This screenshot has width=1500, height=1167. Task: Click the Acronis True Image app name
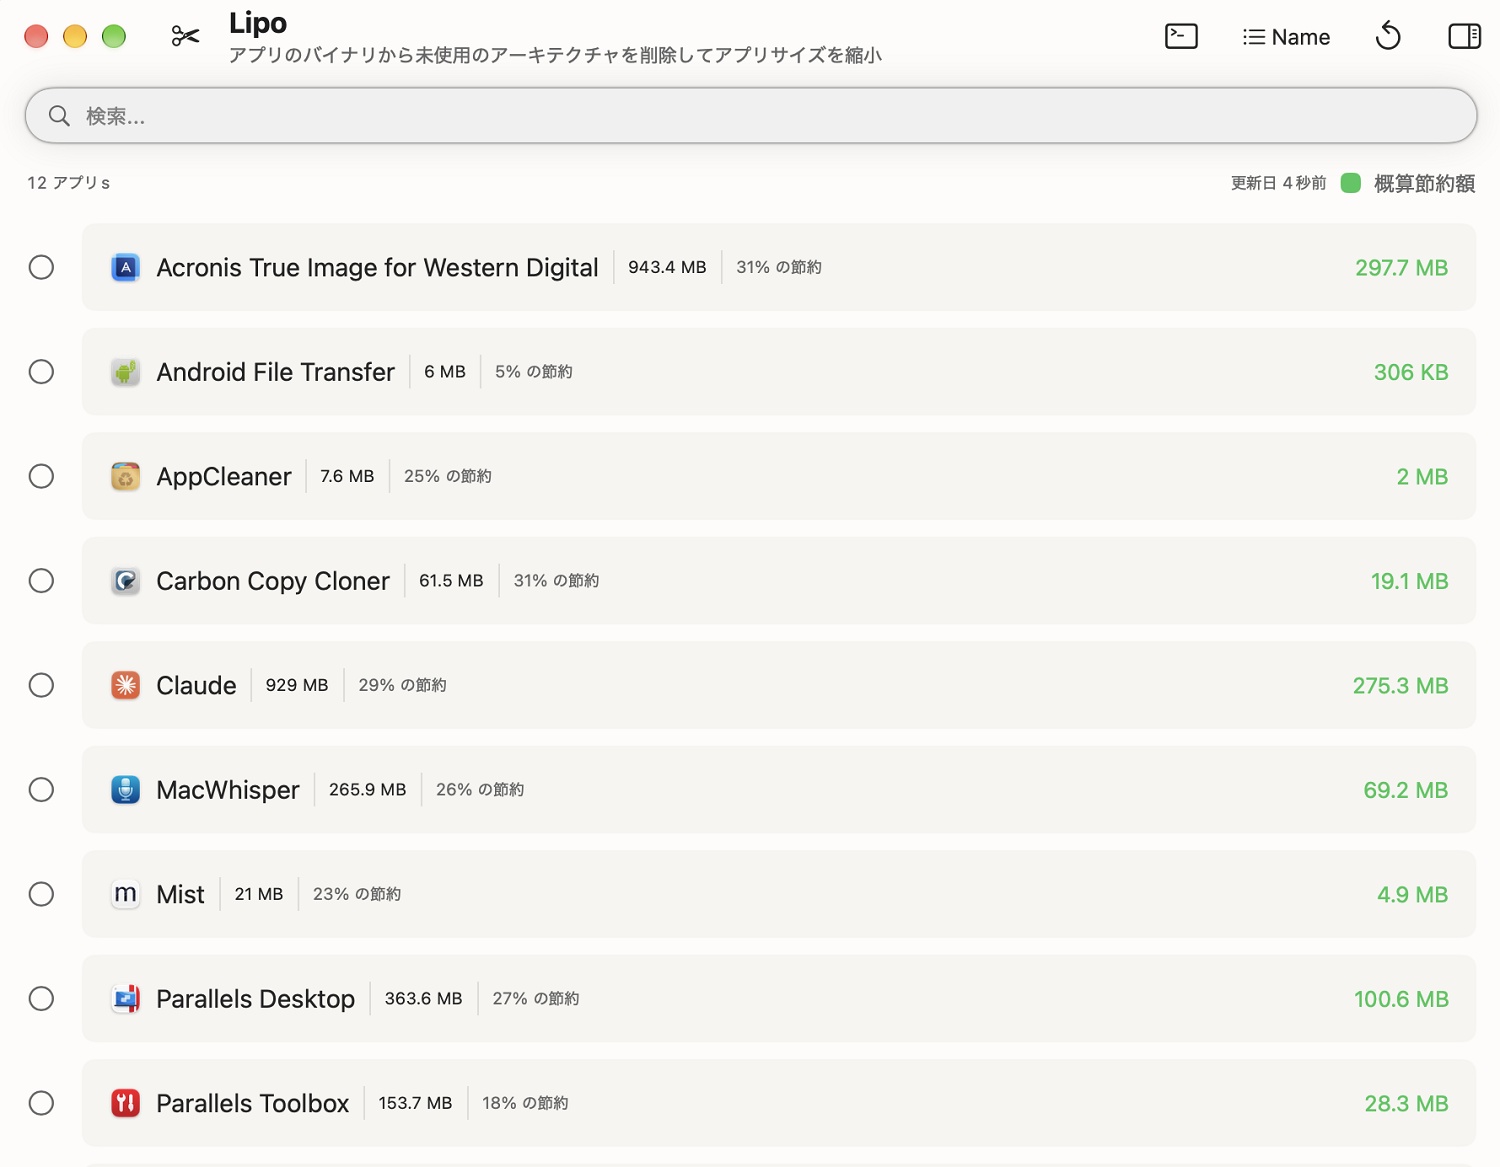point(377,268)
